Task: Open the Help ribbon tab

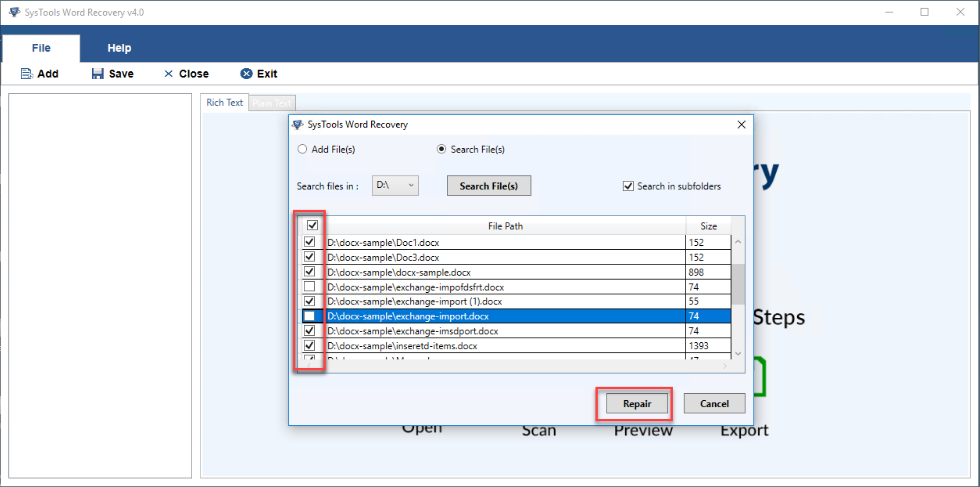Action: 119,48
